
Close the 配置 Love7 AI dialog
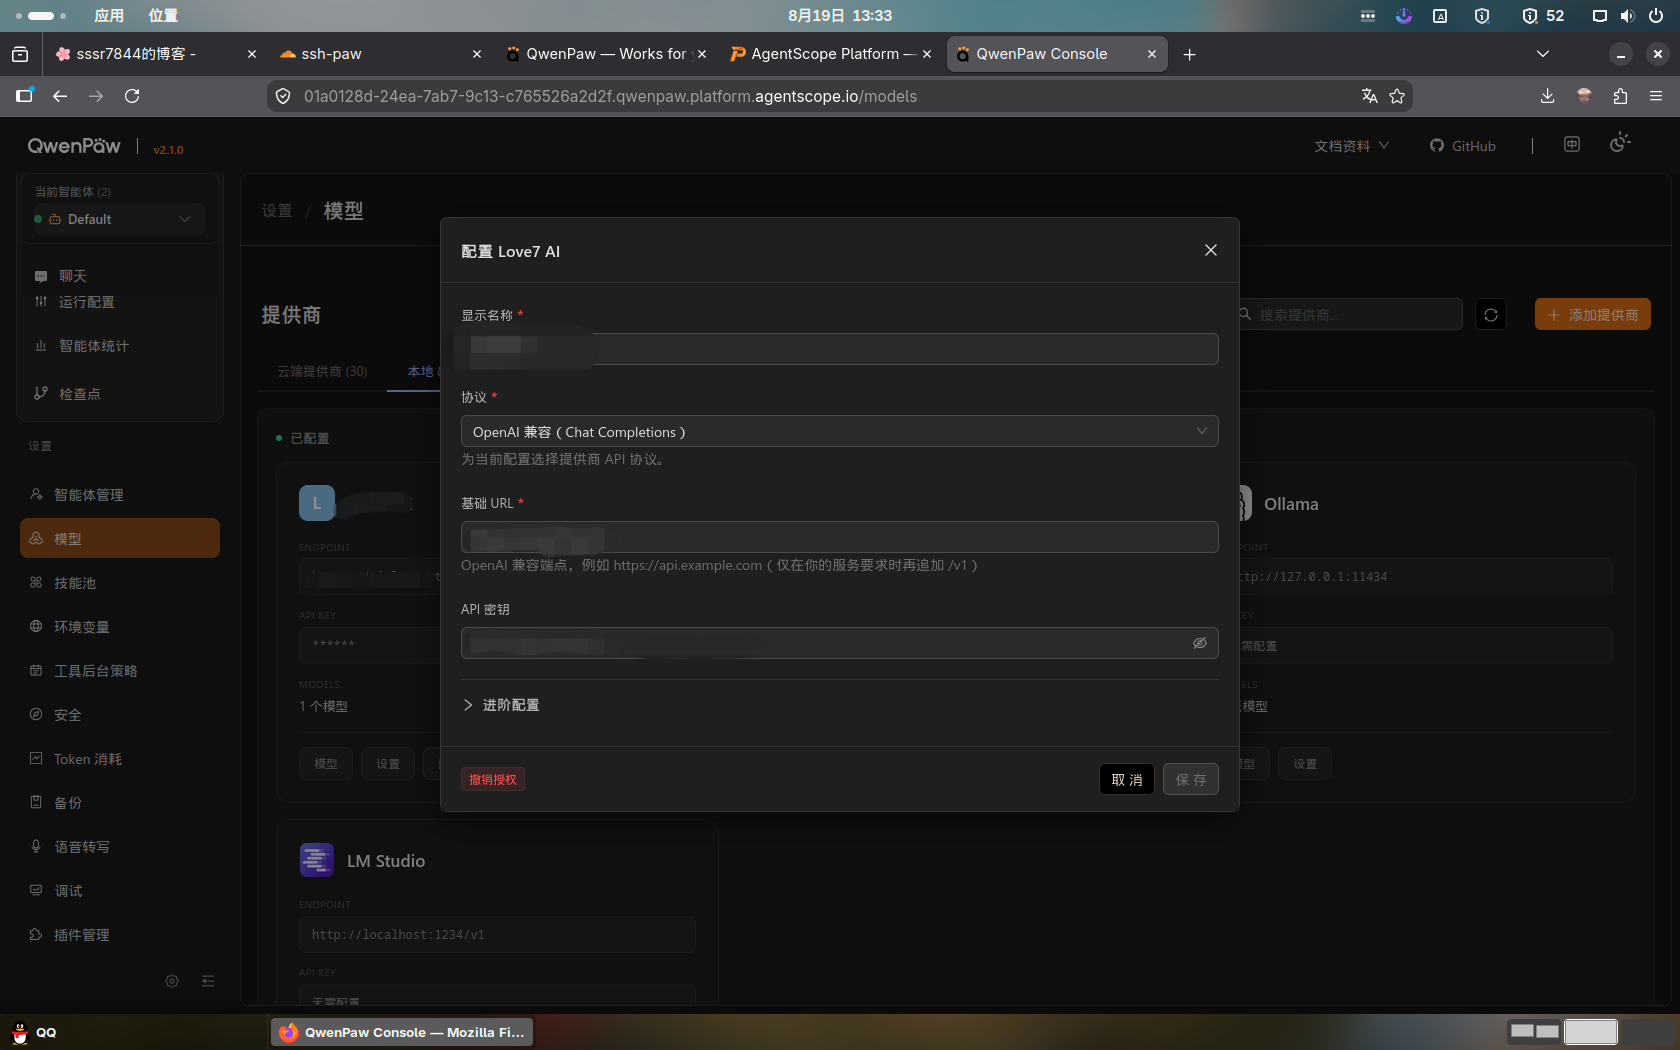(1211, 250)
